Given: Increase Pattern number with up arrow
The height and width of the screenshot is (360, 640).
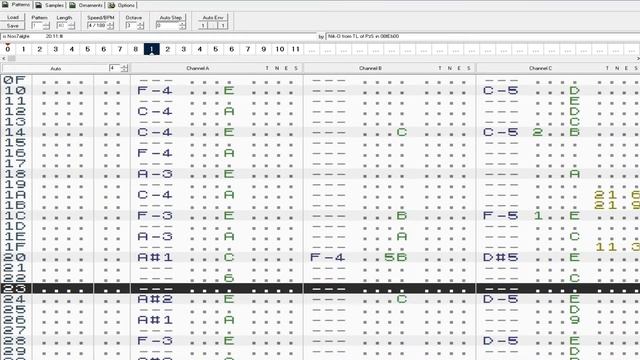Looking at the screenshot, I should [46, 24].
